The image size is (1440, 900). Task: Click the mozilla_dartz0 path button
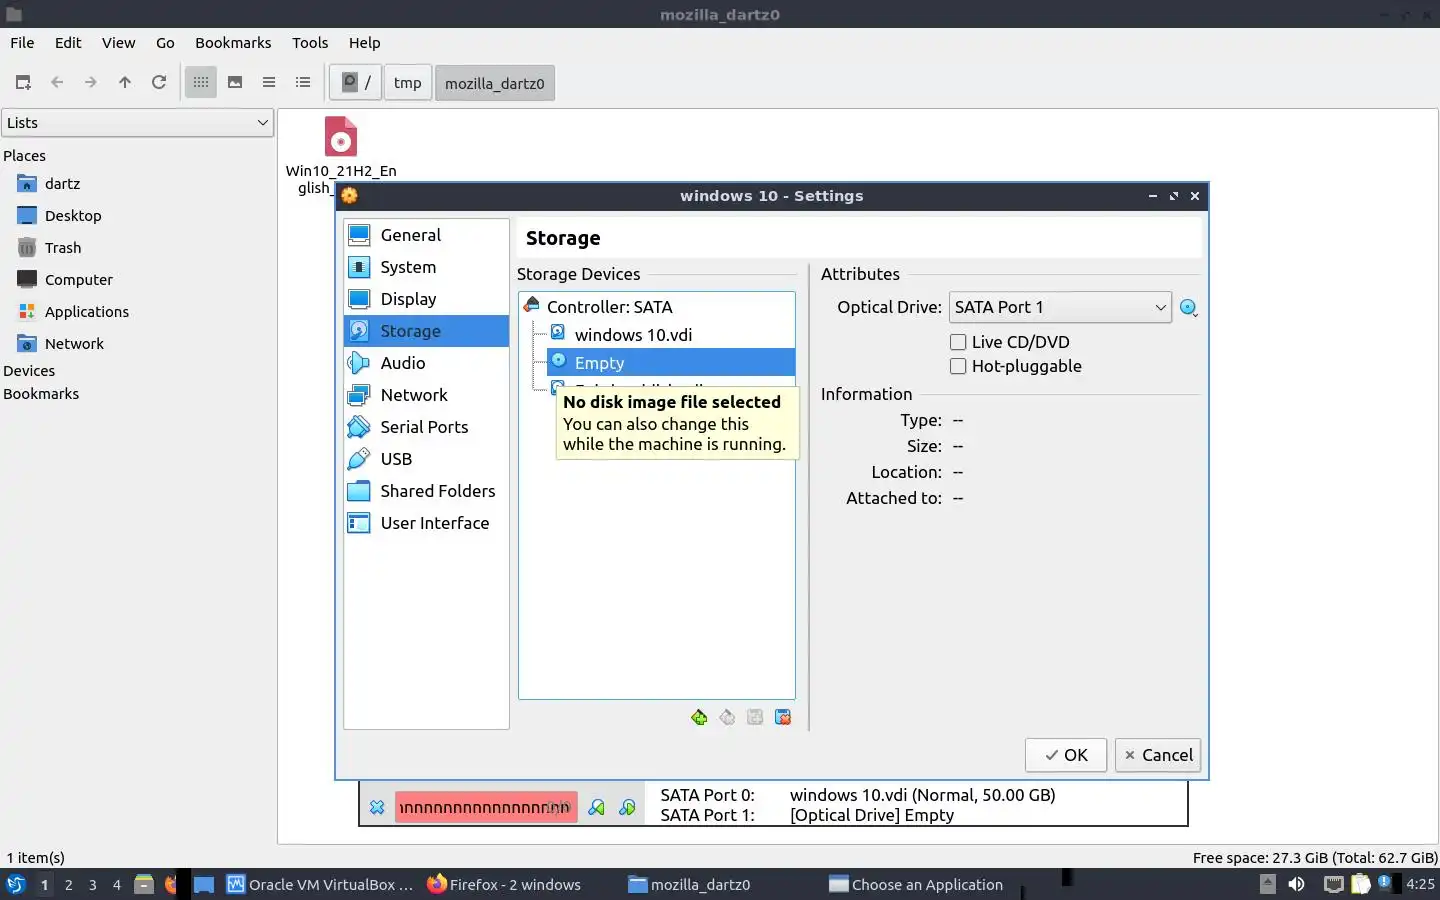(x=495, y=82)
